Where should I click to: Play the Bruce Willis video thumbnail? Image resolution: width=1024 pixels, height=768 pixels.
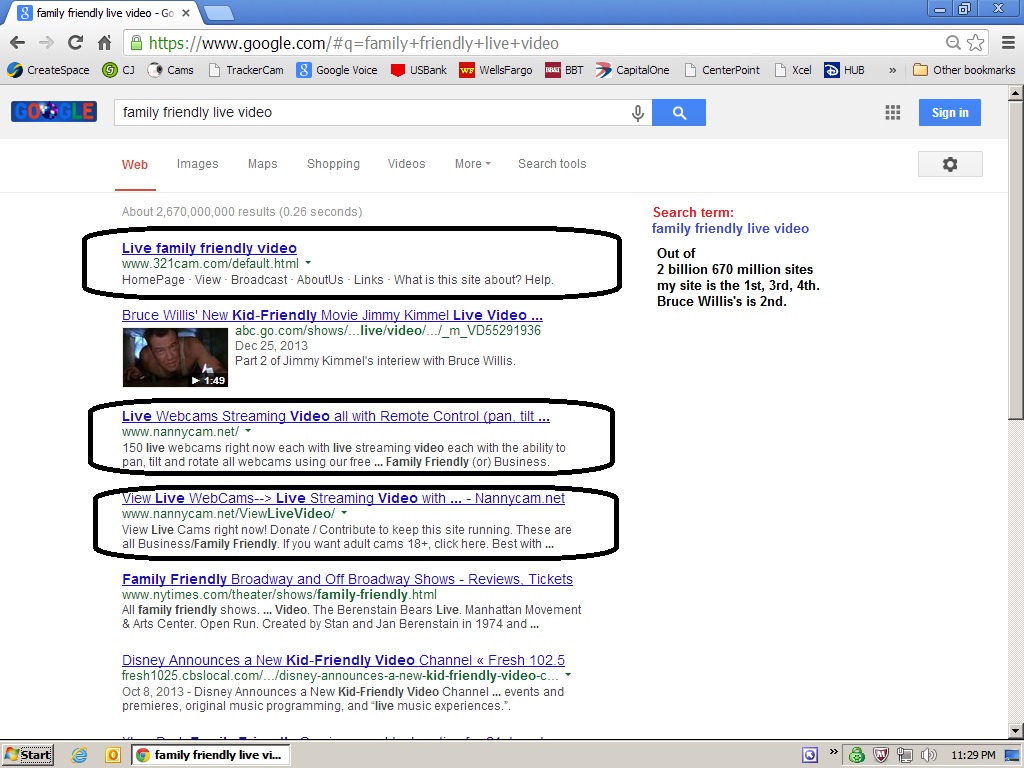click(x=175, y=357)
